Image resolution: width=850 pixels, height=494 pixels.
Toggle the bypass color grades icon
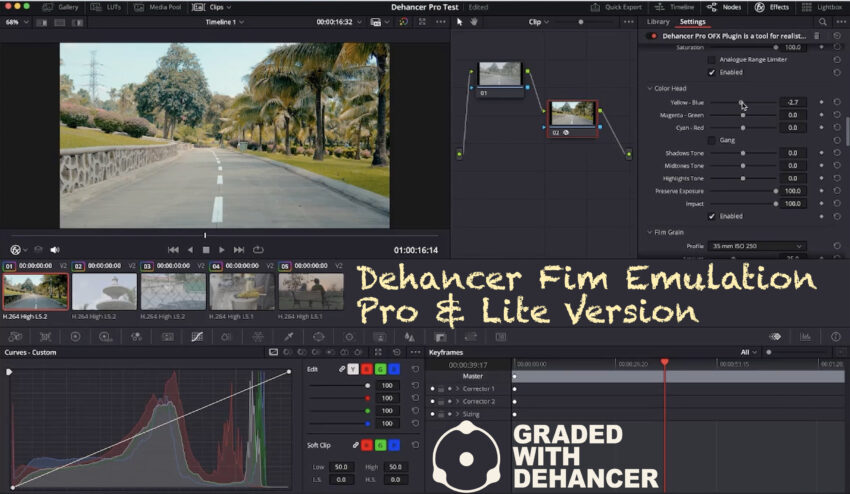coord(403,22)
